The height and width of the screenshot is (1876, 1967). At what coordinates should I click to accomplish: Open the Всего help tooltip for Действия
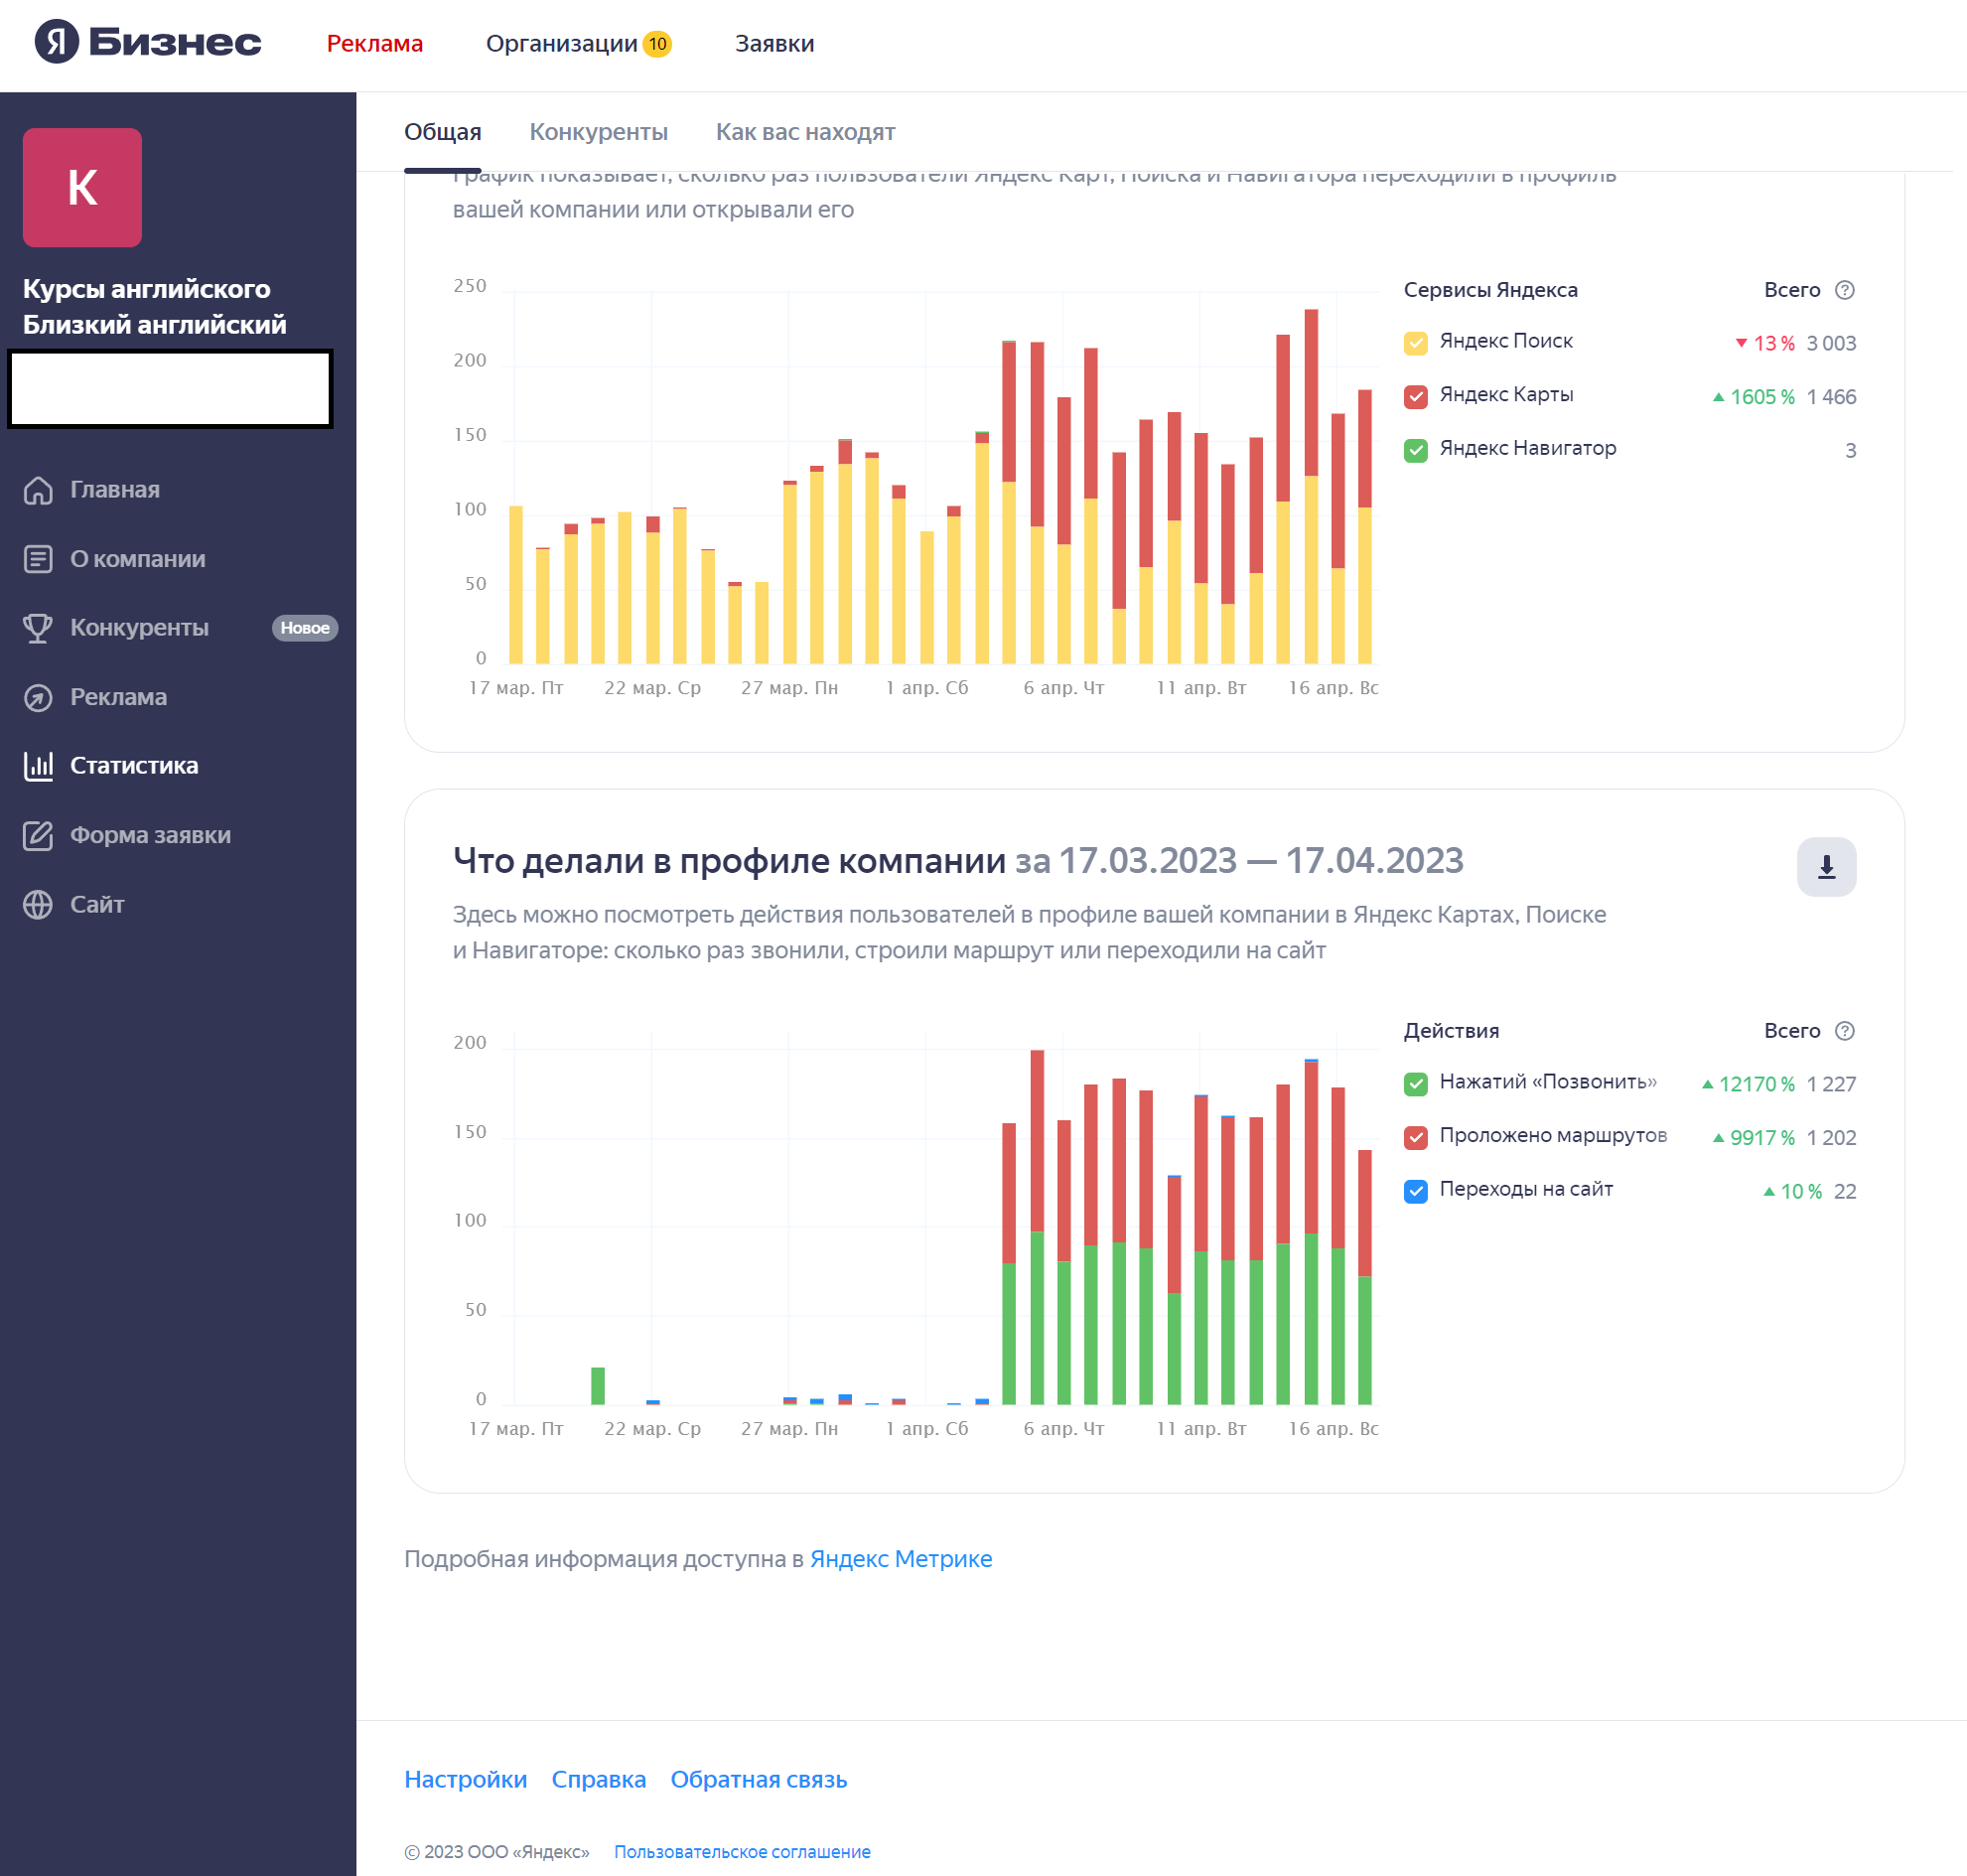coord(1844,1031)
